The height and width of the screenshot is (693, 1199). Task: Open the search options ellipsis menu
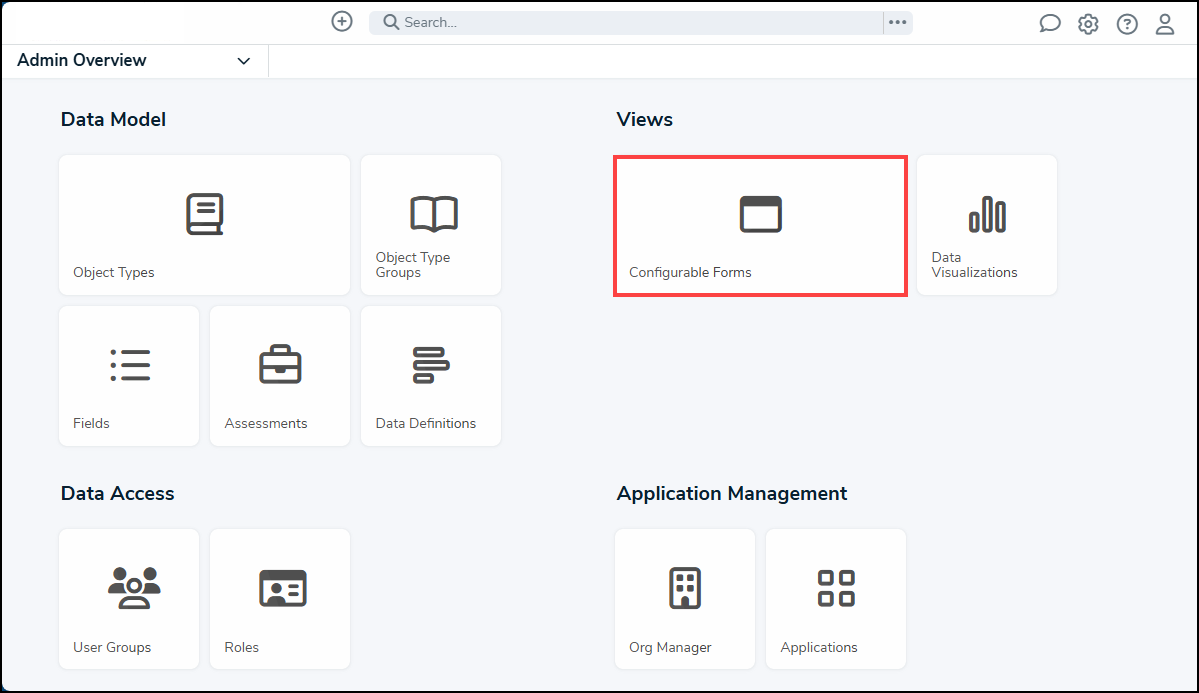click(897, 22)
